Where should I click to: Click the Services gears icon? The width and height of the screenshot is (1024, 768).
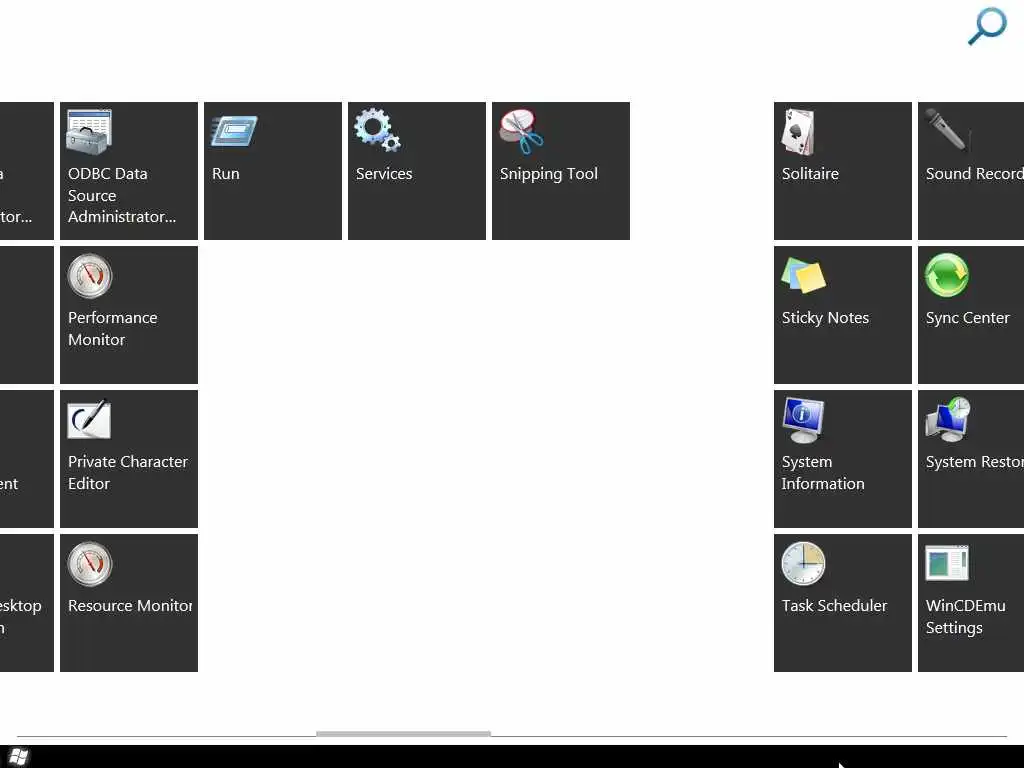point(377,130)
